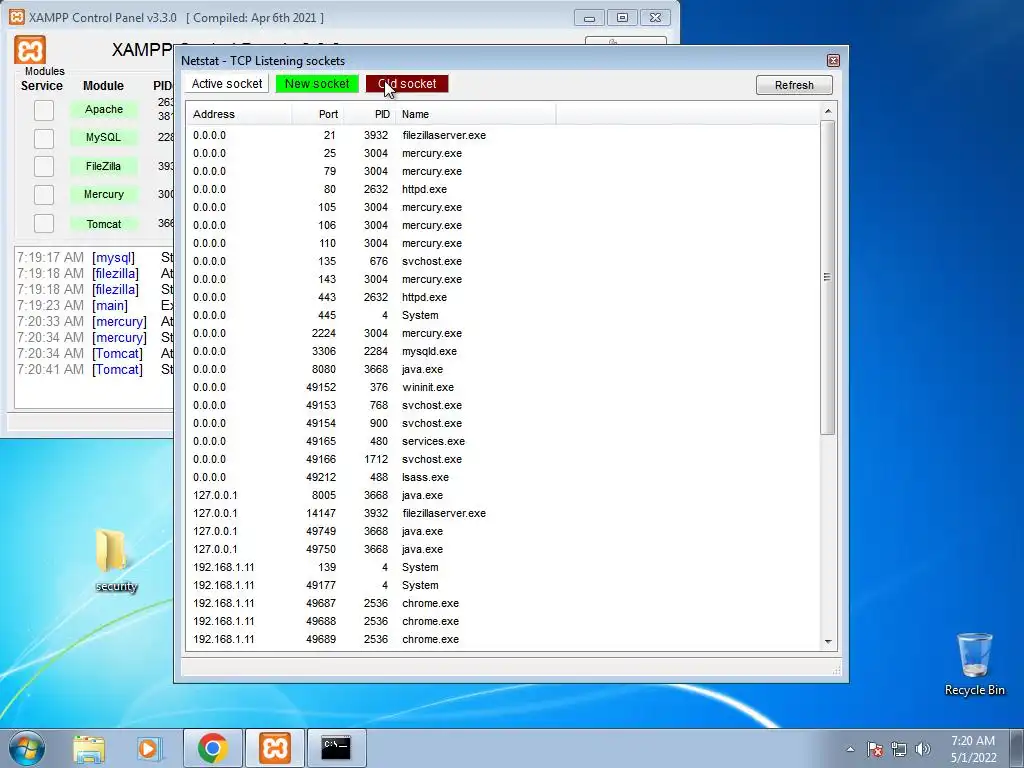1024x768 pixels.
Task: Maximize the XAMPP Control Panel window
Action: pos(622,18)
